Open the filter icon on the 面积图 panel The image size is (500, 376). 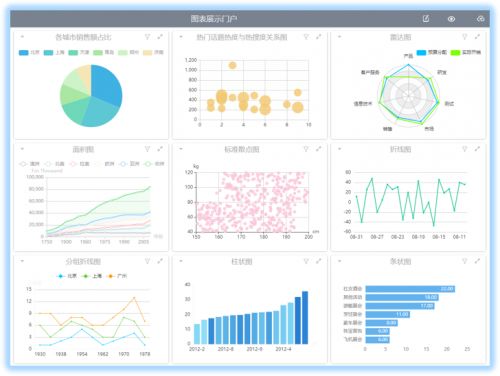point(147,149)
